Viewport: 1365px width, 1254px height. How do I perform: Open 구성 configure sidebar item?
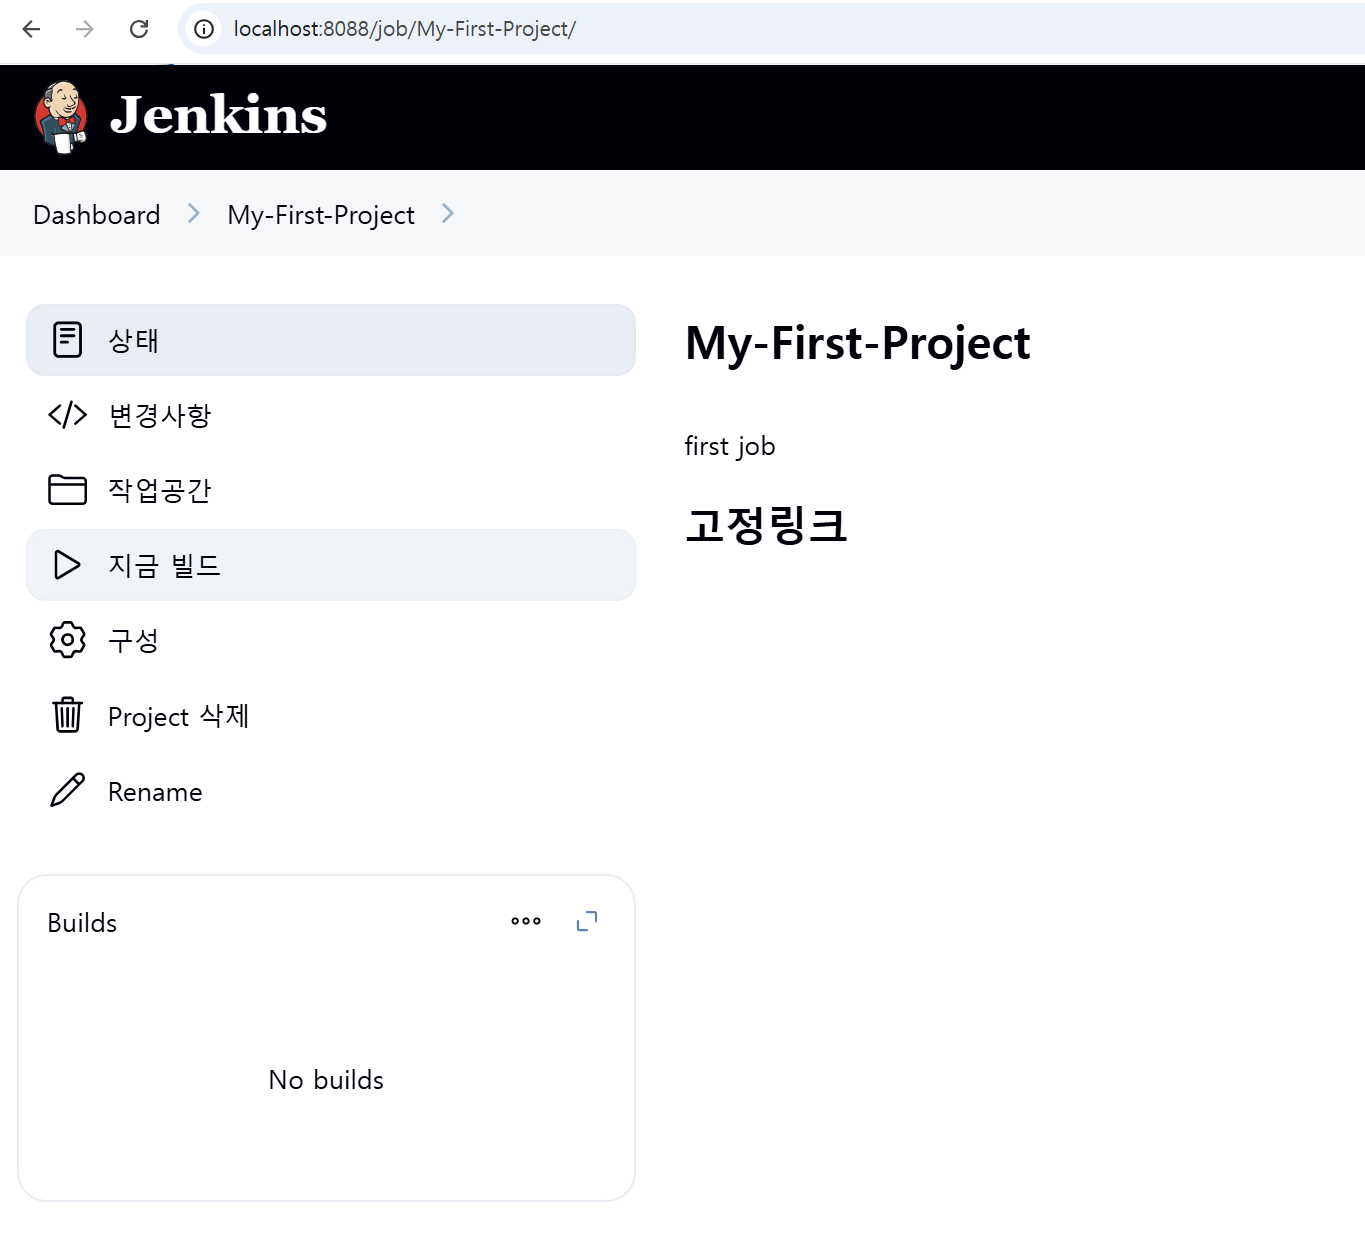331,640
